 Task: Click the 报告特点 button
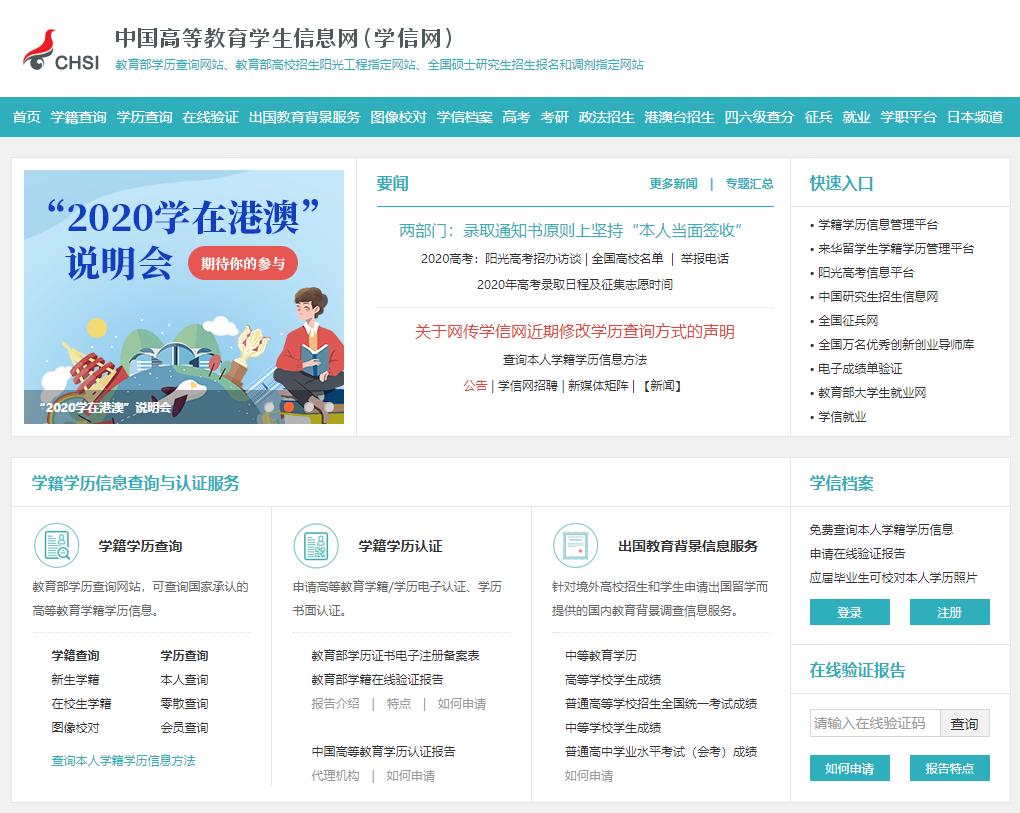click(950, 769)
